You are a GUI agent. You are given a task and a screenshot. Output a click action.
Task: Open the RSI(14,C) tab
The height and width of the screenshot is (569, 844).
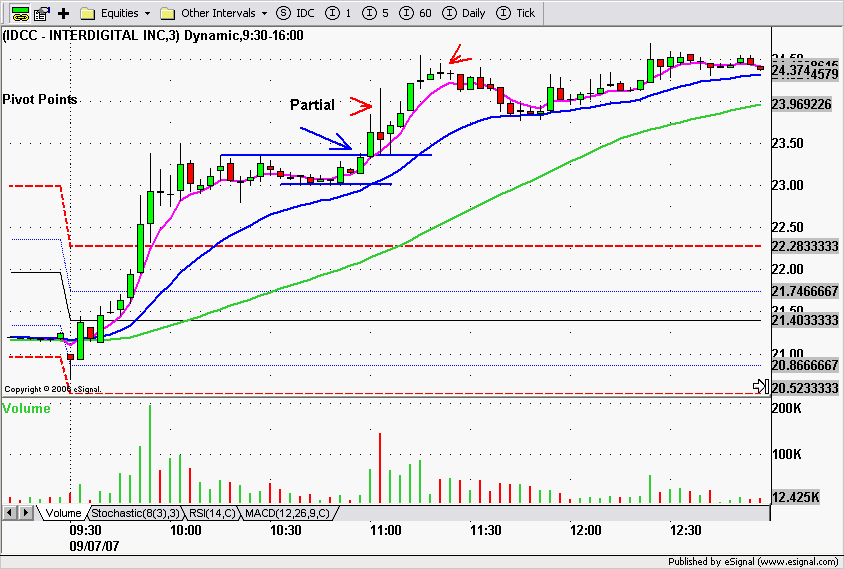(x=212, y=513)
